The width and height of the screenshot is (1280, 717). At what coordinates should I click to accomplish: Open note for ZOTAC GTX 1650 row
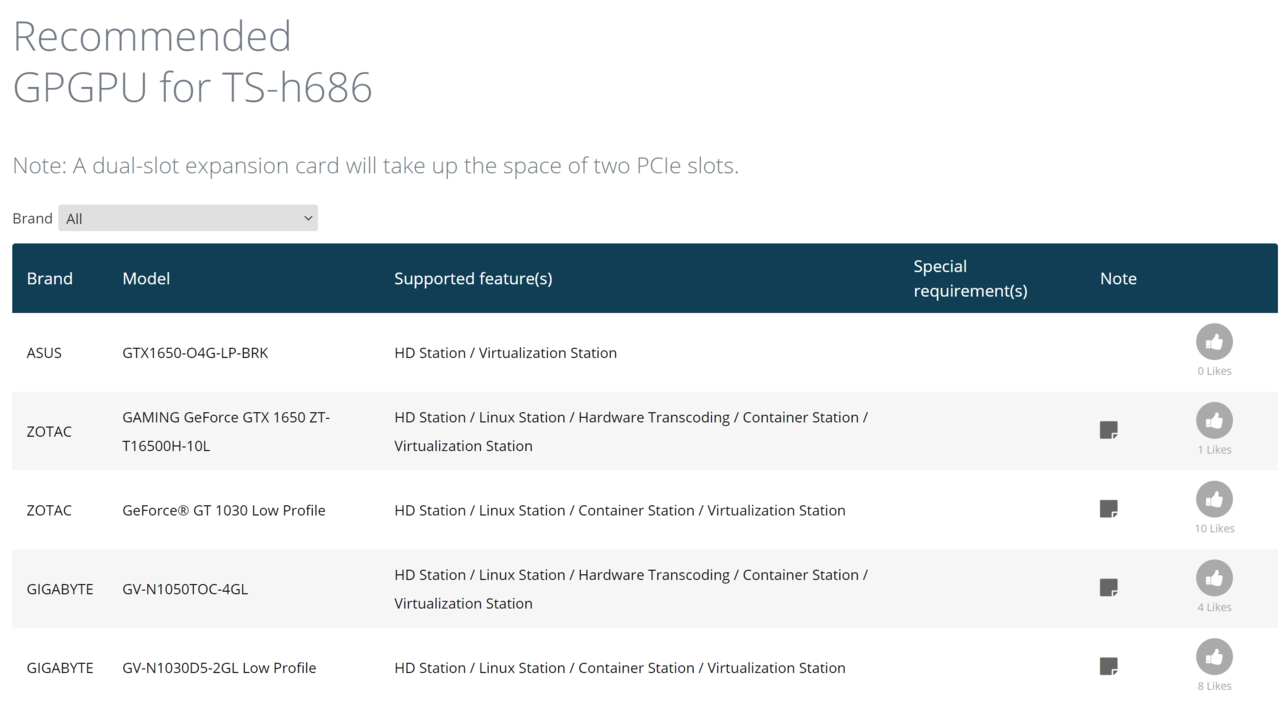tap(1108, 430)
